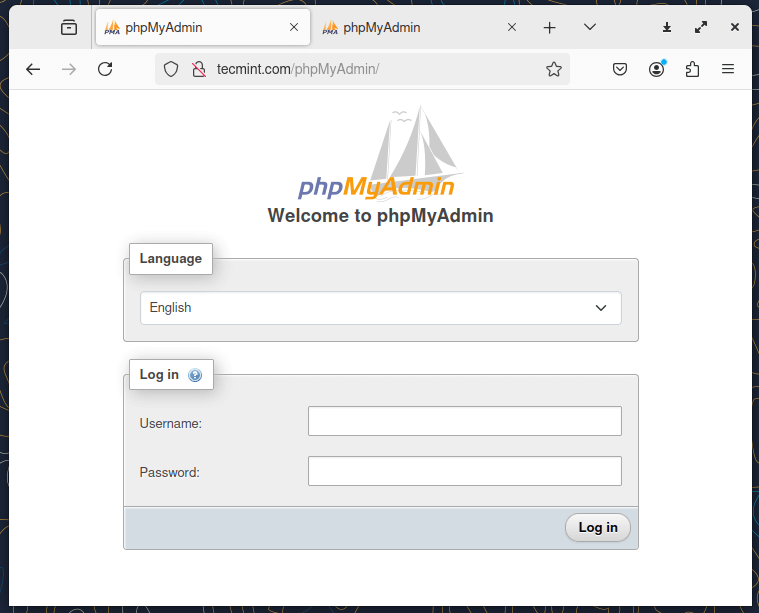Open the extensions puzzle icon
Image resolution: width=759 pixels, height=613 pixels.
pyautogui.click(x=692, y=69)
